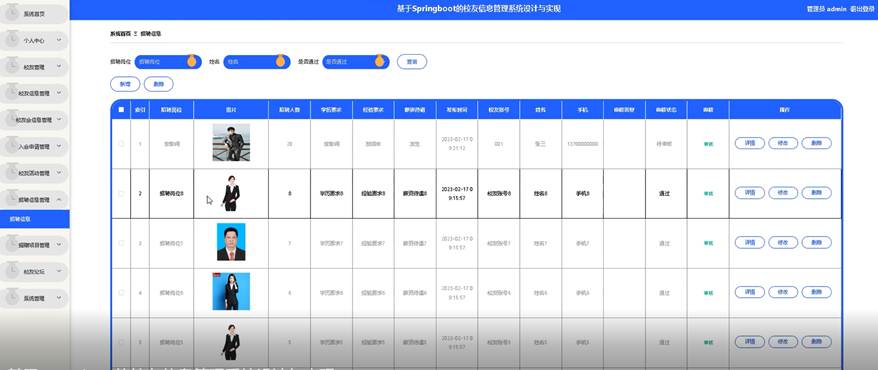878x370 pixels.
Task: Click the 删除 button above table
Action: (158, 84)
